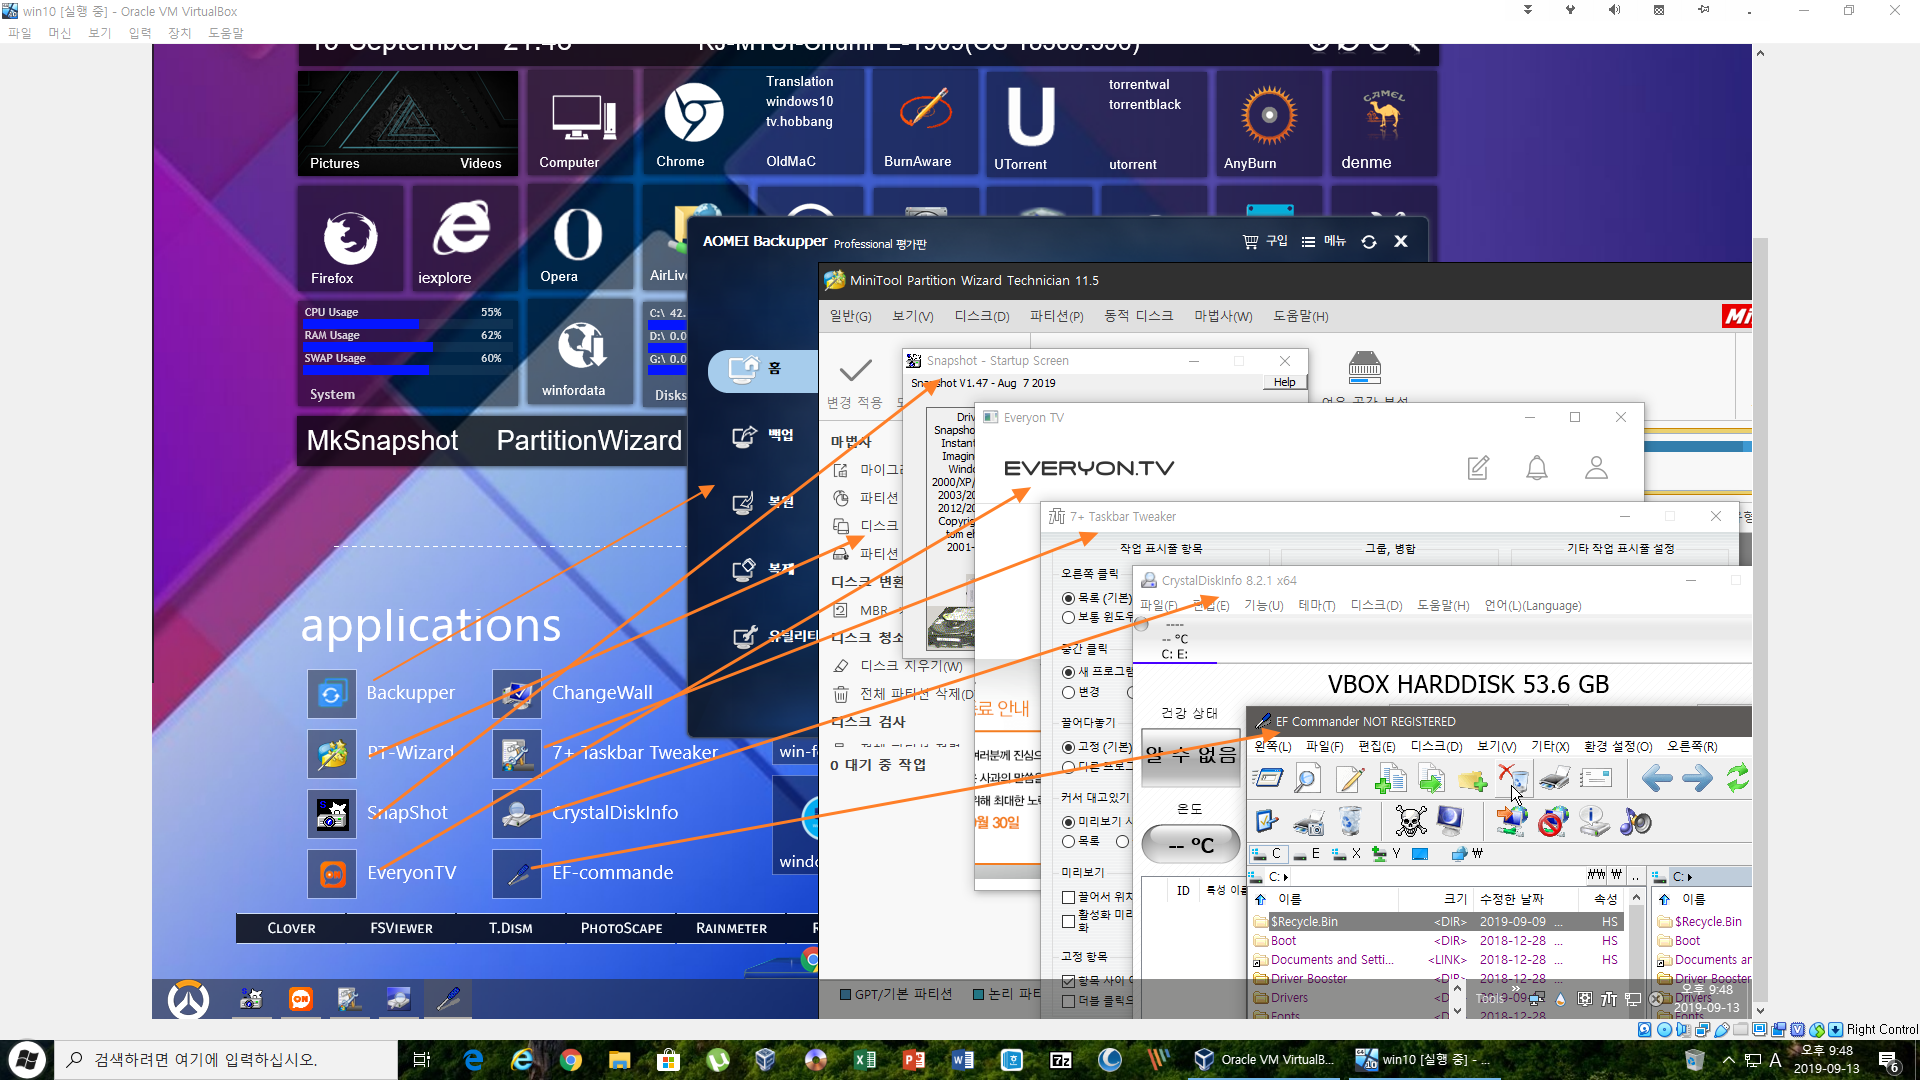Open the AnyBurn tile on the desktop

tap(1269, 123)
